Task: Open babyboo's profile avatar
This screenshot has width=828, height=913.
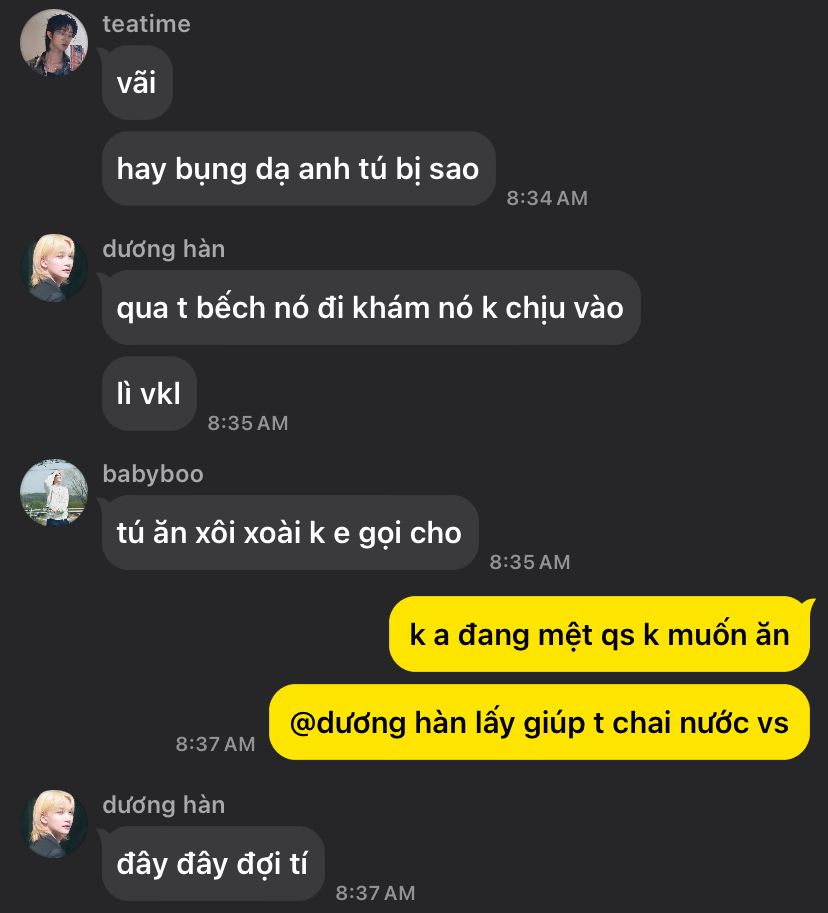Action: (x=54, y=493)
